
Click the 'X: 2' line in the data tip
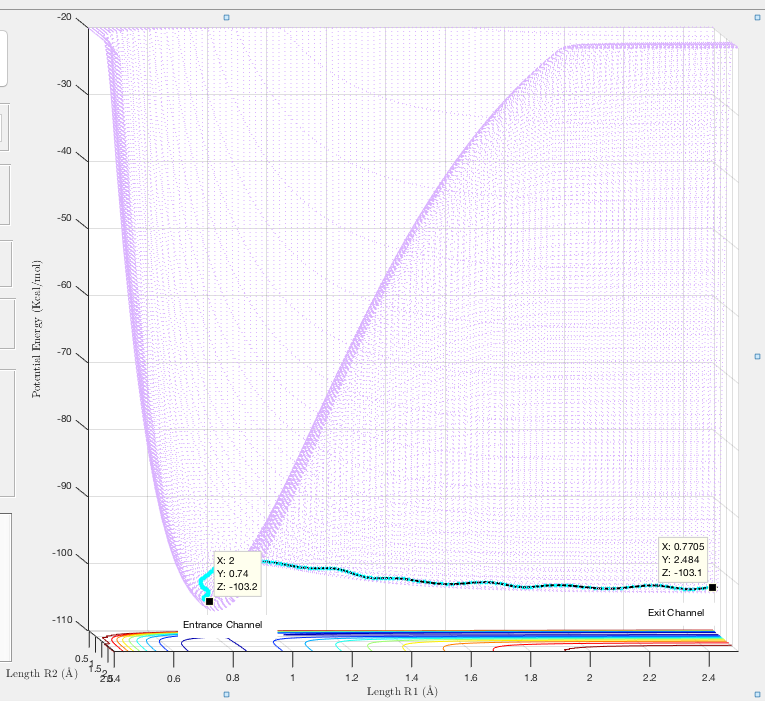point(225,561)
